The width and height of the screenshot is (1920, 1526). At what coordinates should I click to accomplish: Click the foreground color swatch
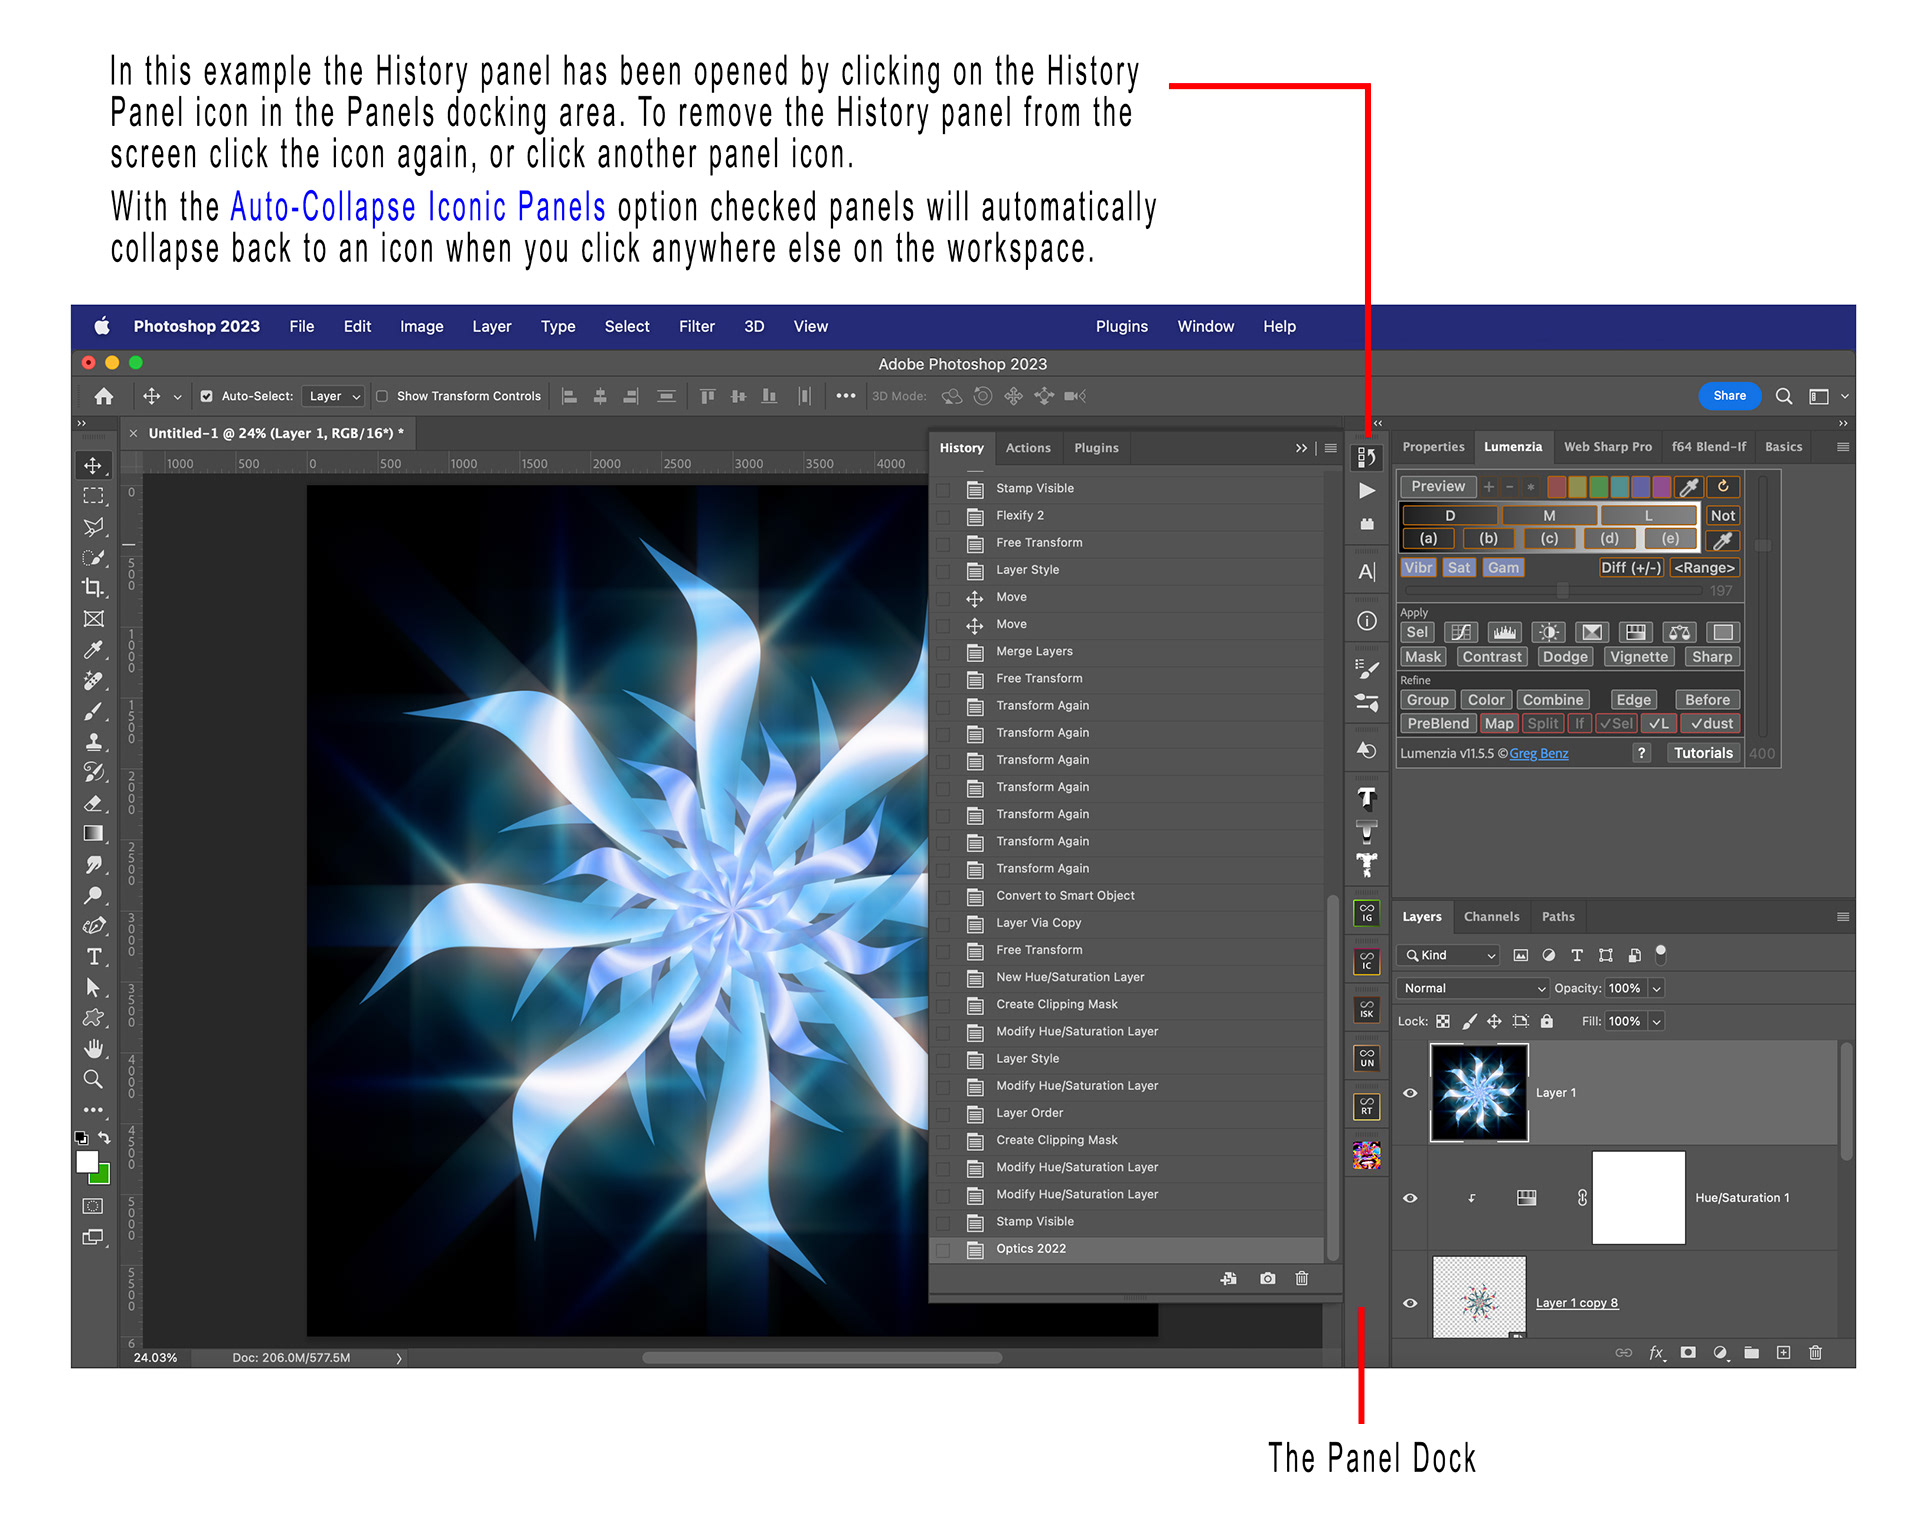(x=87, y=1161)
